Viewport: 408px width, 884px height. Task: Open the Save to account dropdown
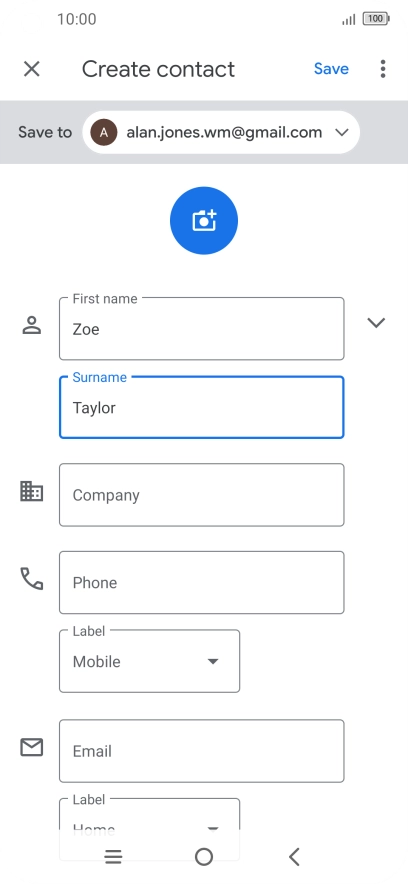[221, 132]
